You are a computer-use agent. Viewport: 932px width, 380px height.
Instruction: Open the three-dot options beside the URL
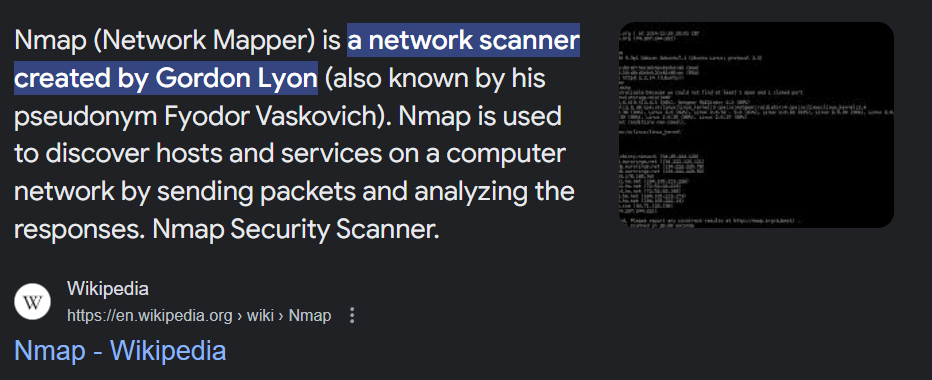click(352, 315)
